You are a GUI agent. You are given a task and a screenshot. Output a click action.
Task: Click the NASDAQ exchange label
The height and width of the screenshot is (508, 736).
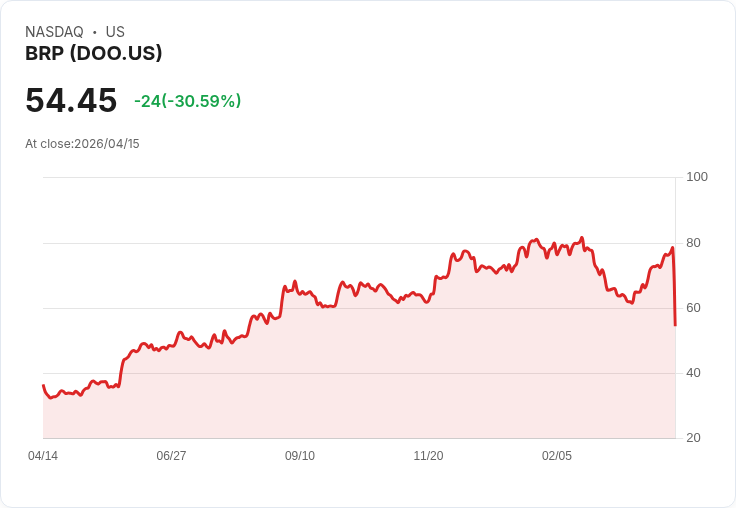coord(54,32)
